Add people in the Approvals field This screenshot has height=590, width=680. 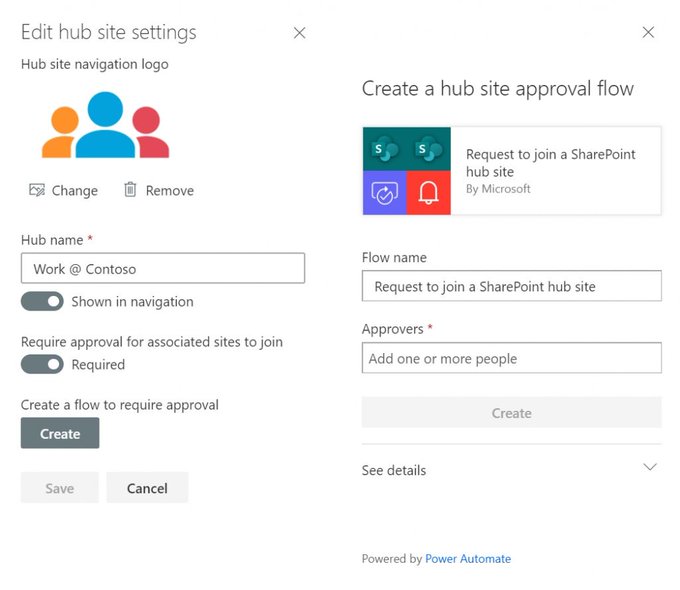coord(512,358)
